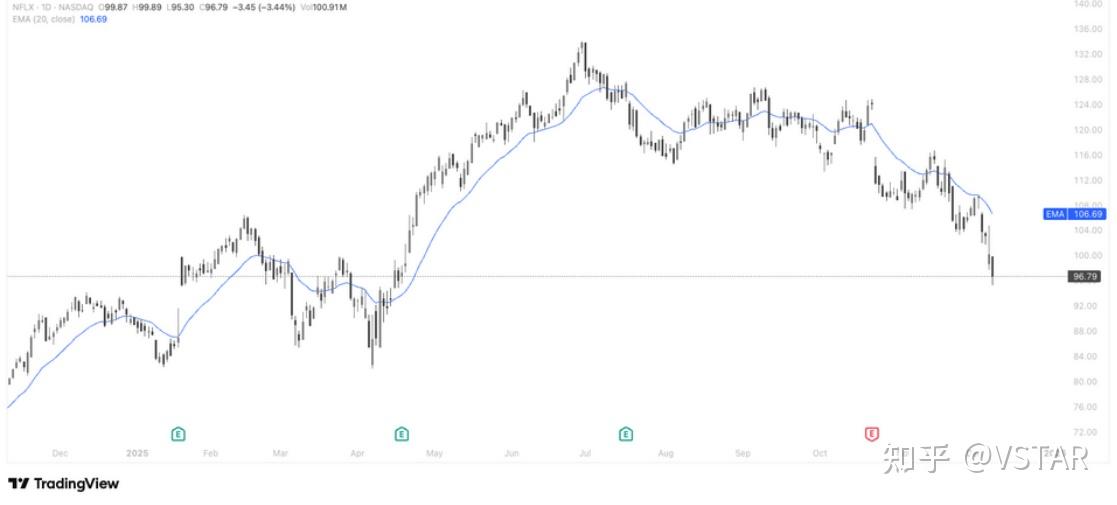Viewport: 1117px width, 505px height.
Task: Click the Sep label on the time axis
Action: [742, 453]
